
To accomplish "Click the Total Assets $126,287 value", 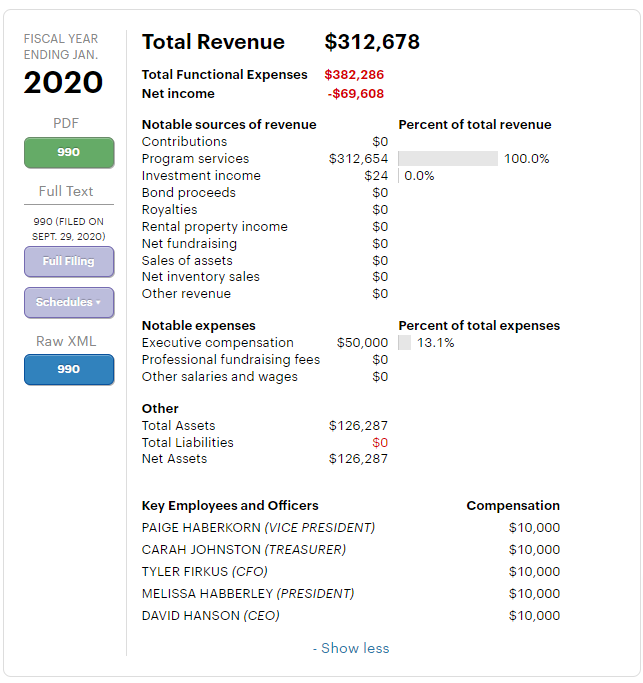I will click(x=358, y=426).
